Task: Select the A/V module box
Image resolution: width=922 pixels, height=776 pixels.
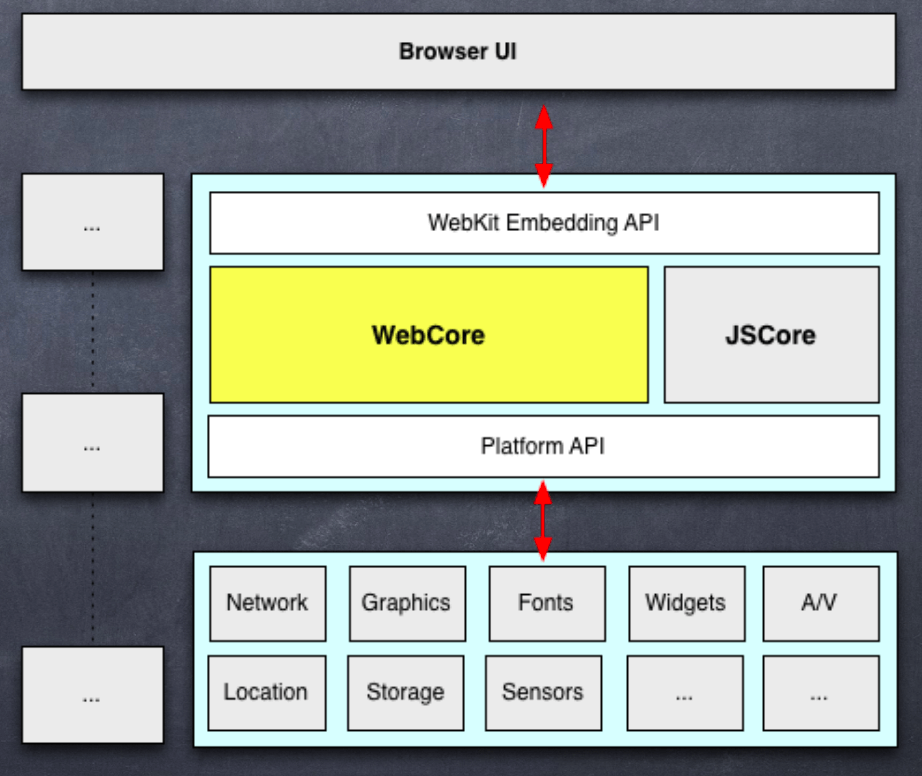Action: tap(820, 603)
